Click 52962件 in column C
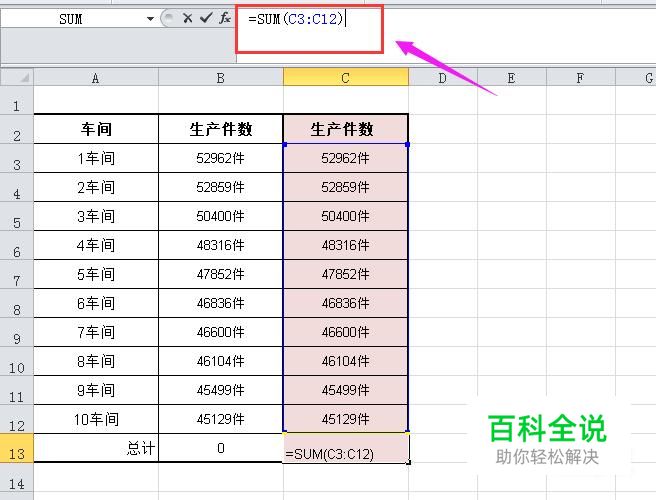656x500 pixels. click(x=346, y=158)
